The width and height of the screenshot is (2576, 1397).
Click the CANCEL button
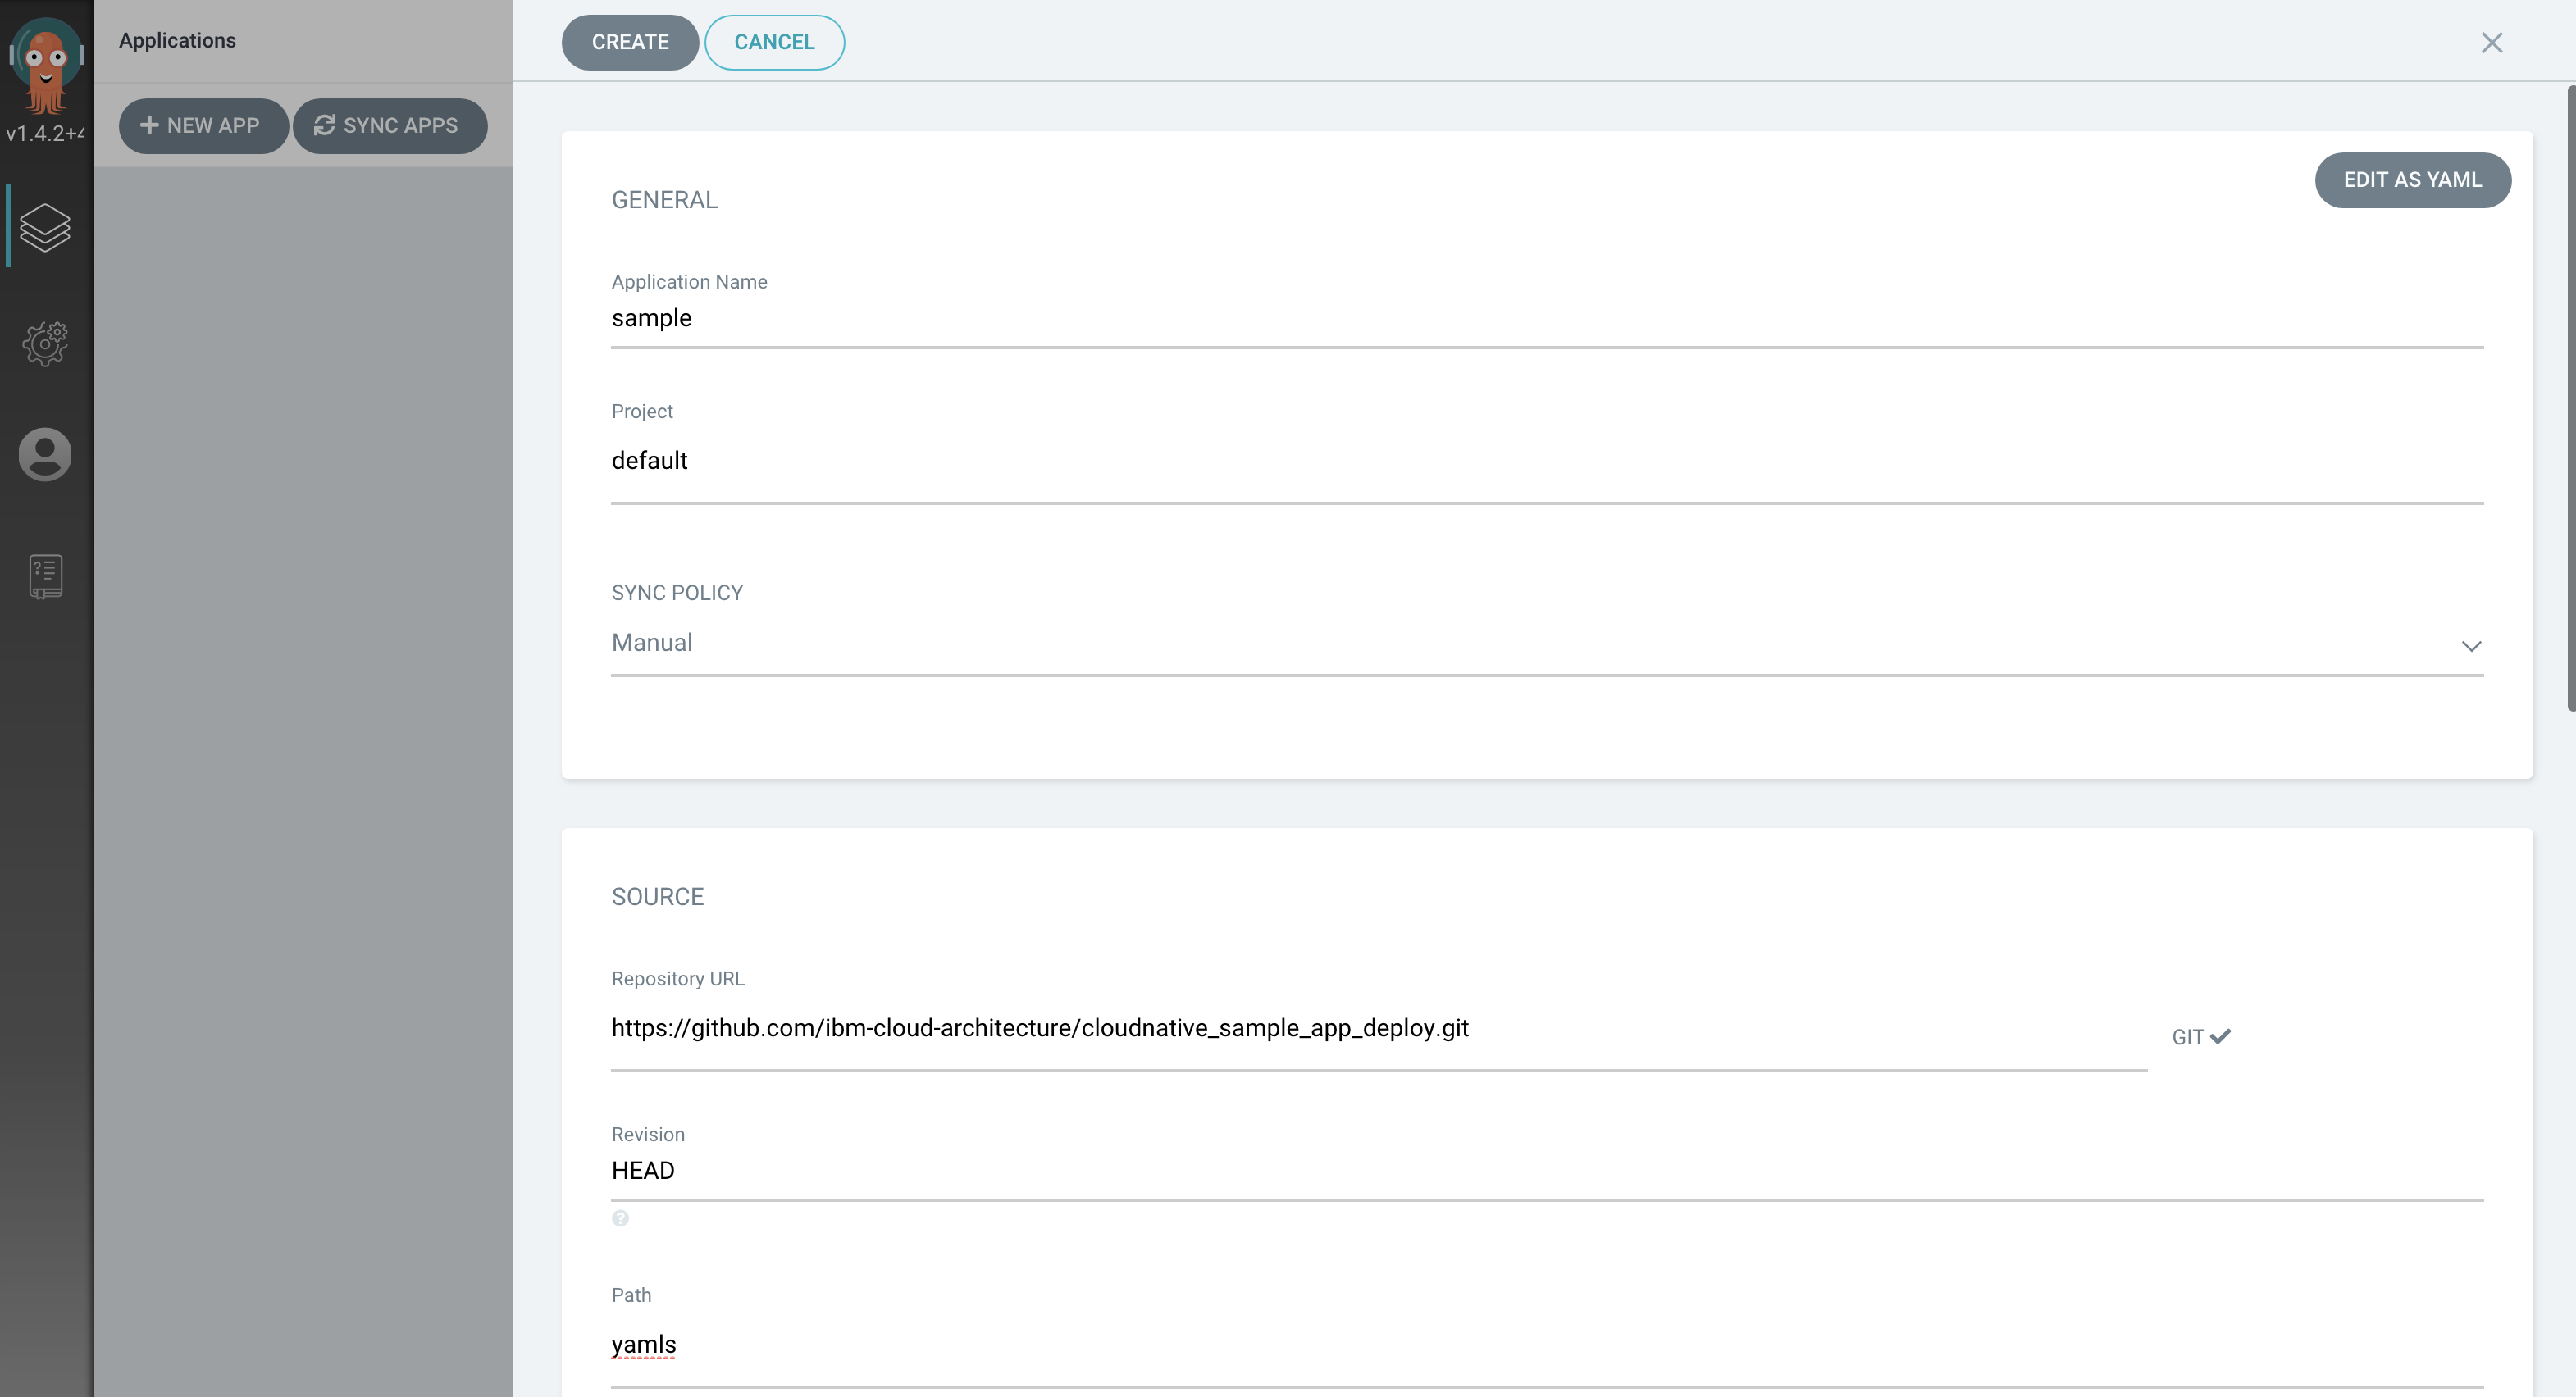click(774, 42)
